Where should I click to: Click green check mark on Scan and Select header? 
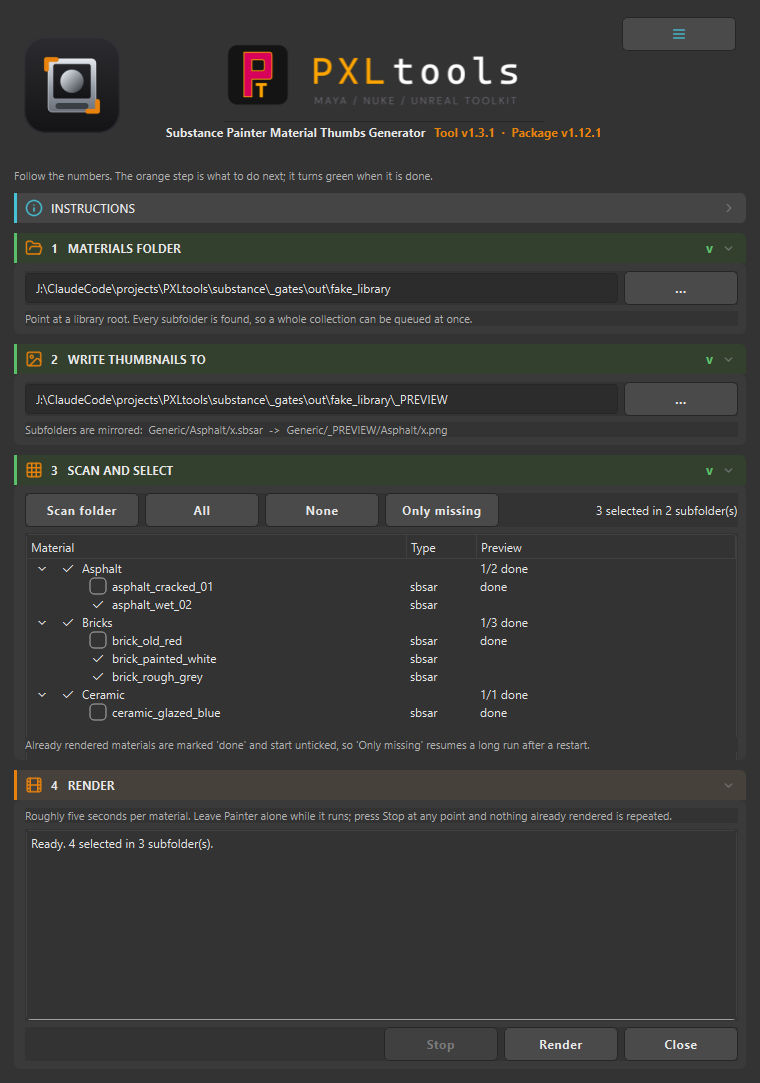click(709, 472)
